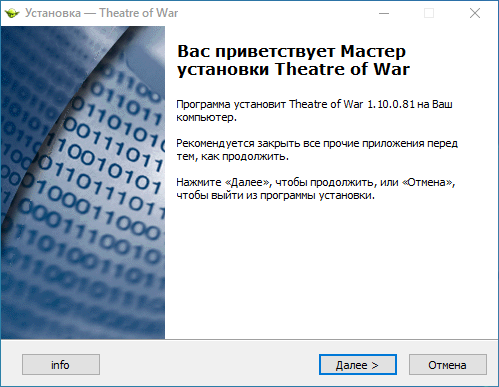The image size is (499, 387).
Task: Click the title text "Установка — Theatre of War"
Action: click(101, 13)
